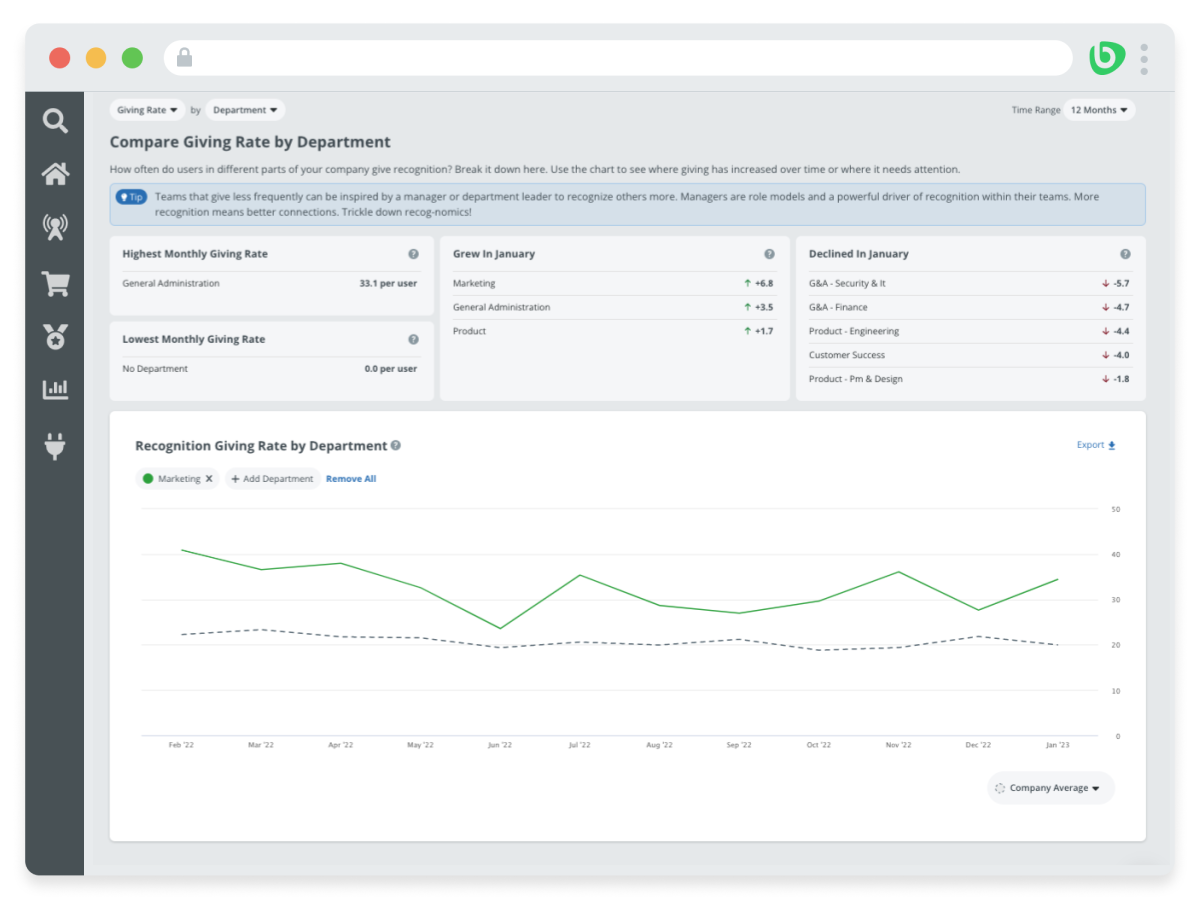This screenshot has width=1200, height=900.
Task: Click the integrations plug icon
Action: [x=55, y=446]
